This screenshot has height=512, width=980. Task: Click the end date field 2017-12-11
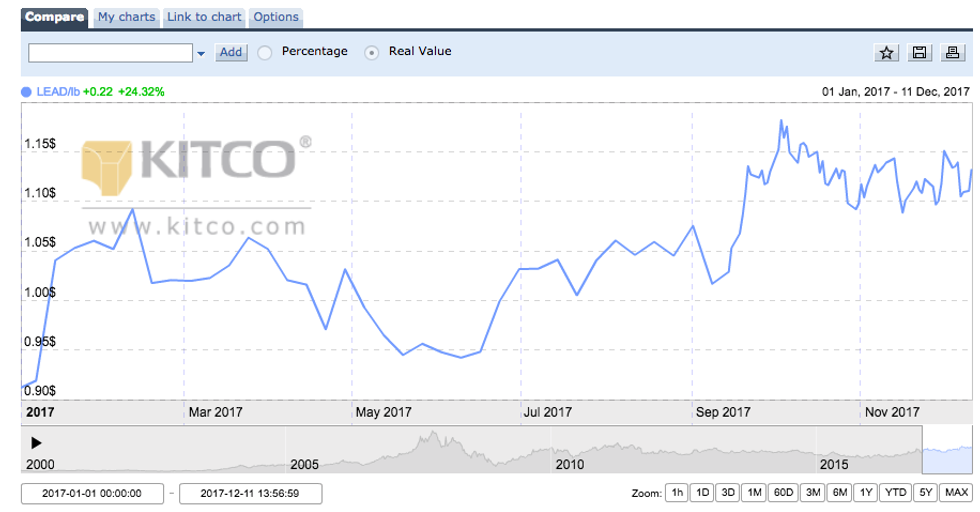pos(251,493)
